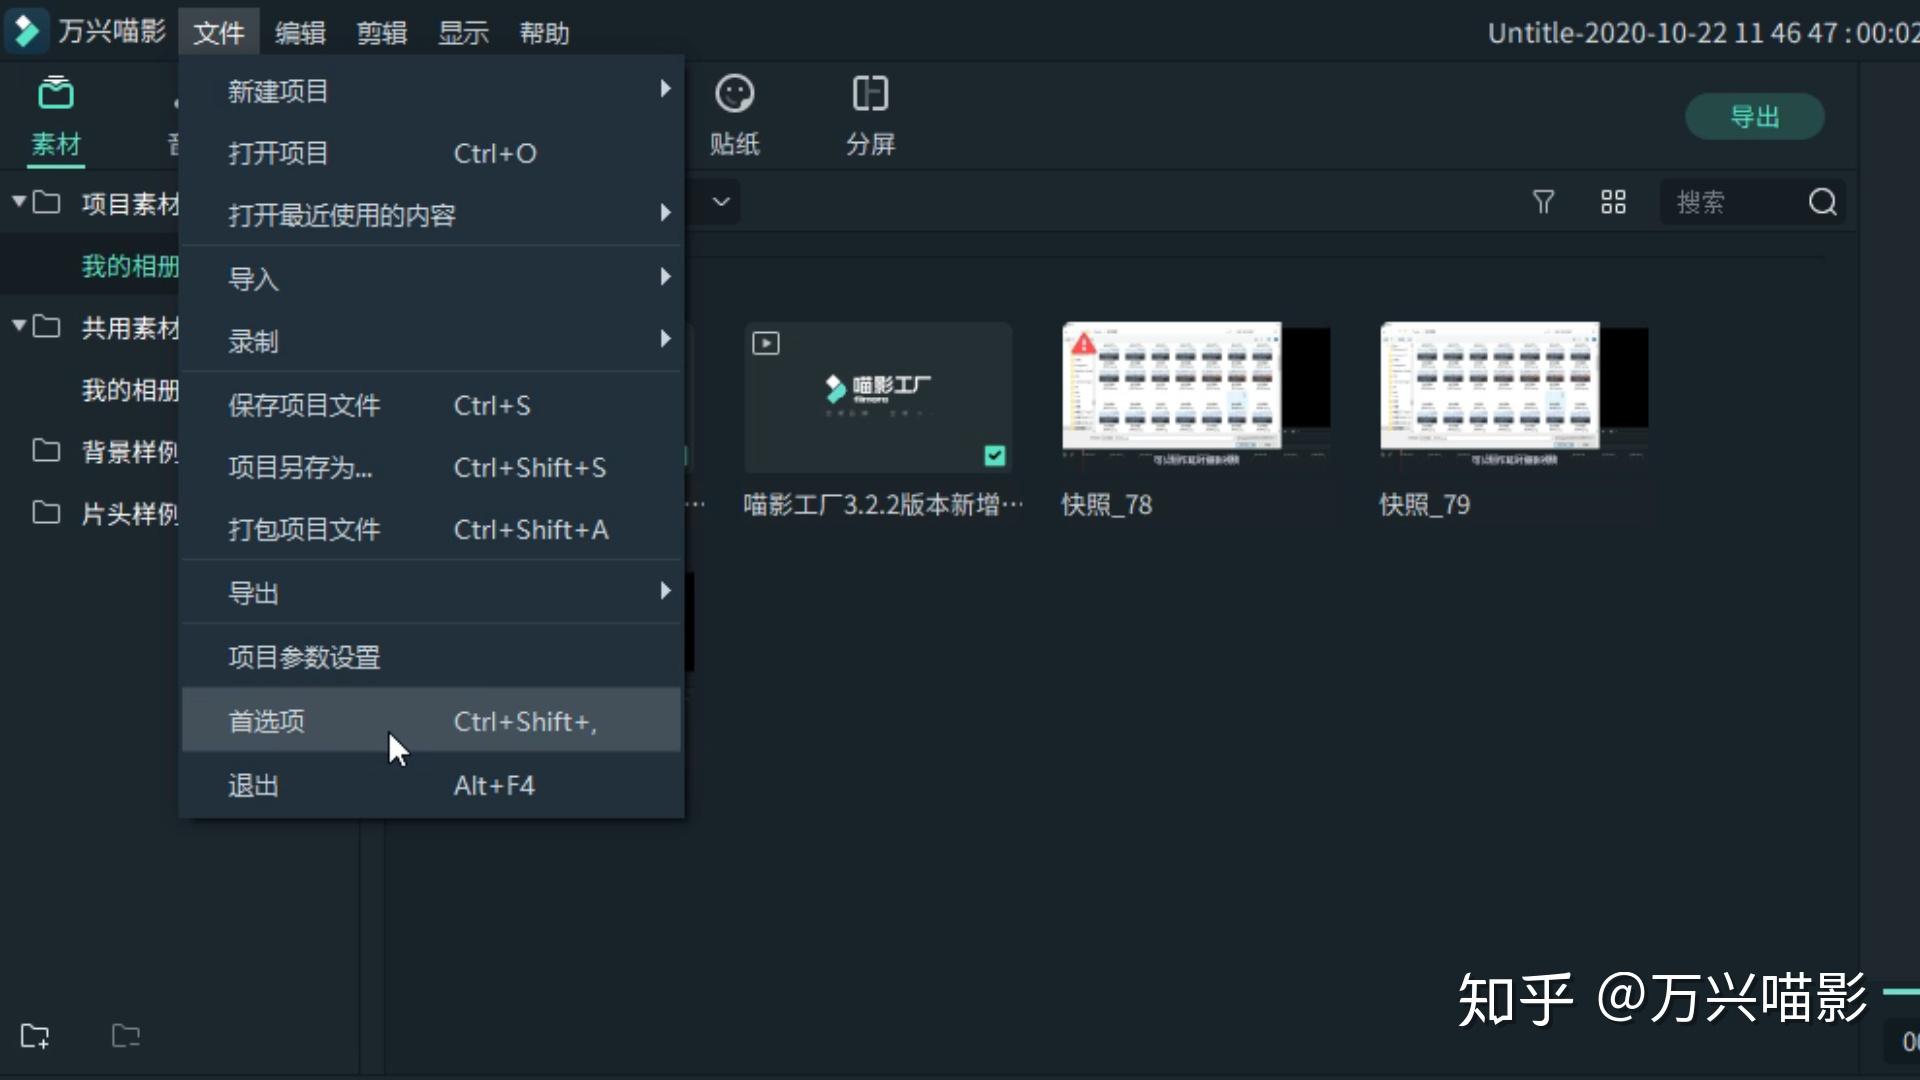Choose 项目参数设置 menu entry
This screenshot has width=1920, height=1080.
(304, 657)
